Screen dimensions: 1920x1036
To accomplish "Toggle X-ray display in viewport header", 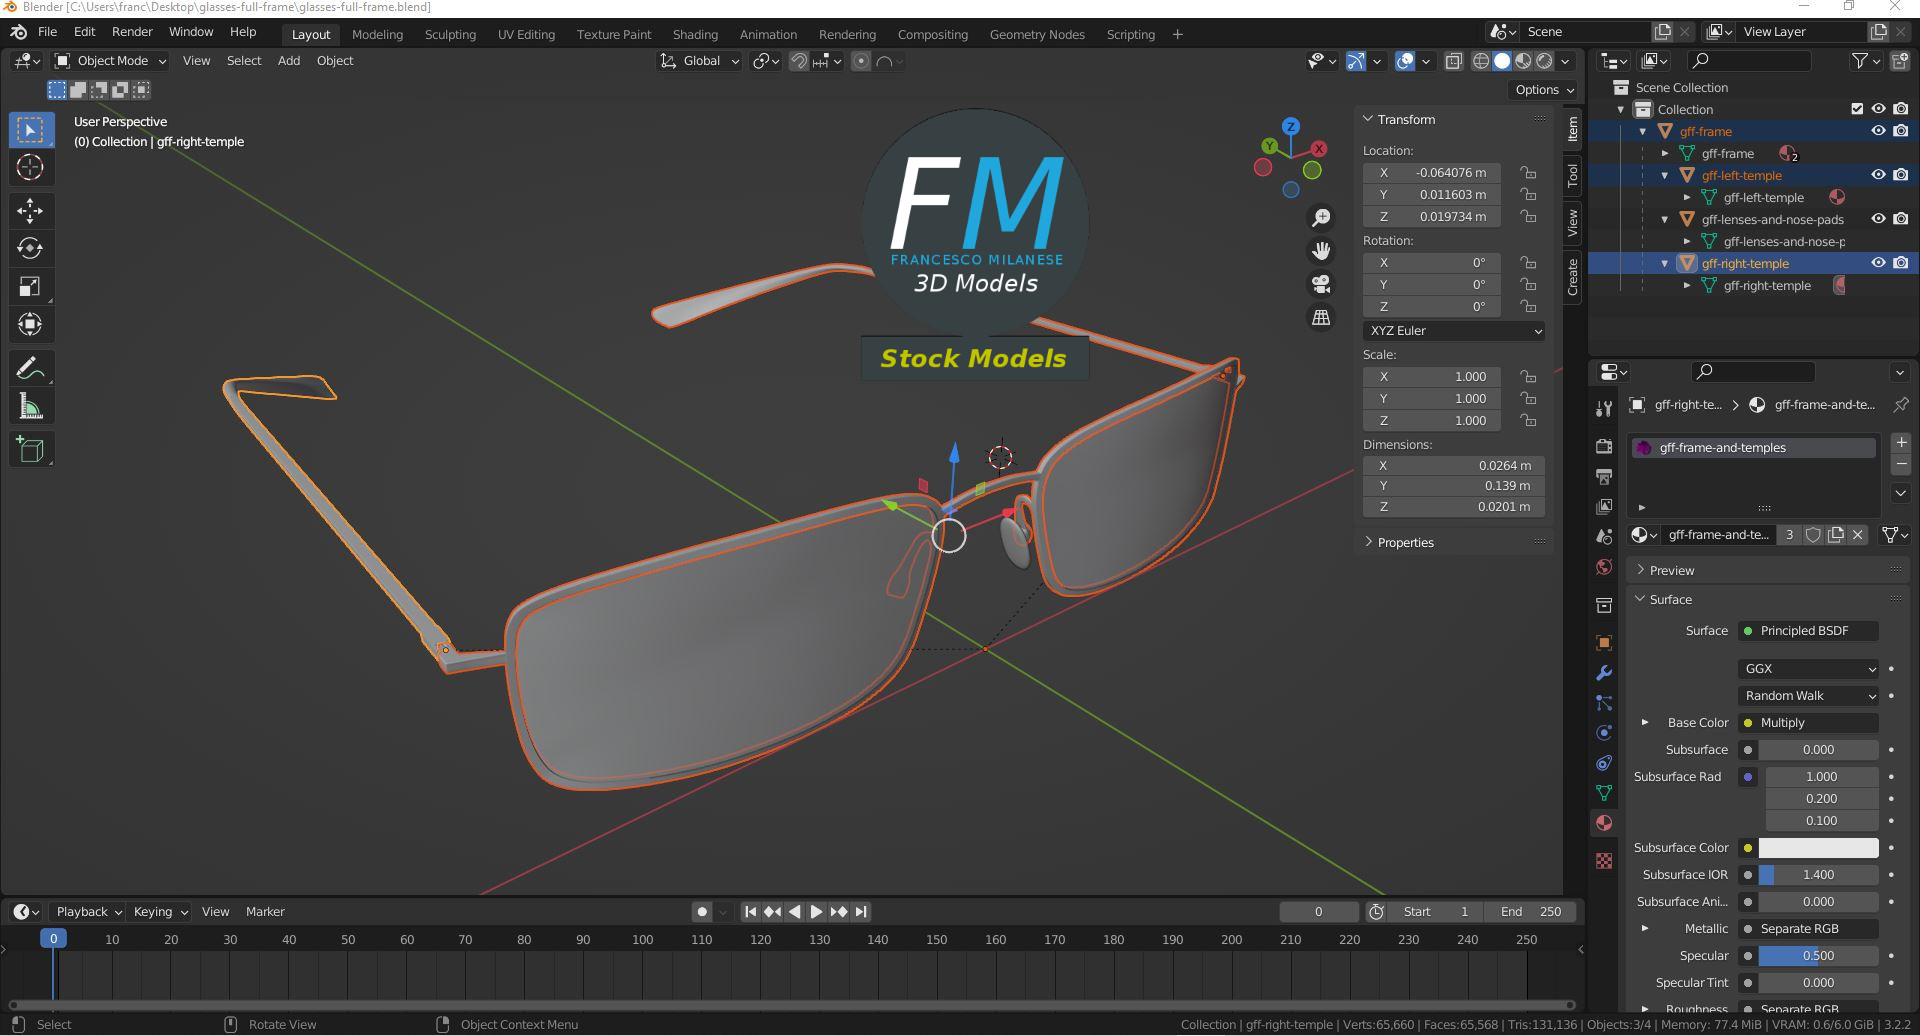I will click(x=1454, y=61).
